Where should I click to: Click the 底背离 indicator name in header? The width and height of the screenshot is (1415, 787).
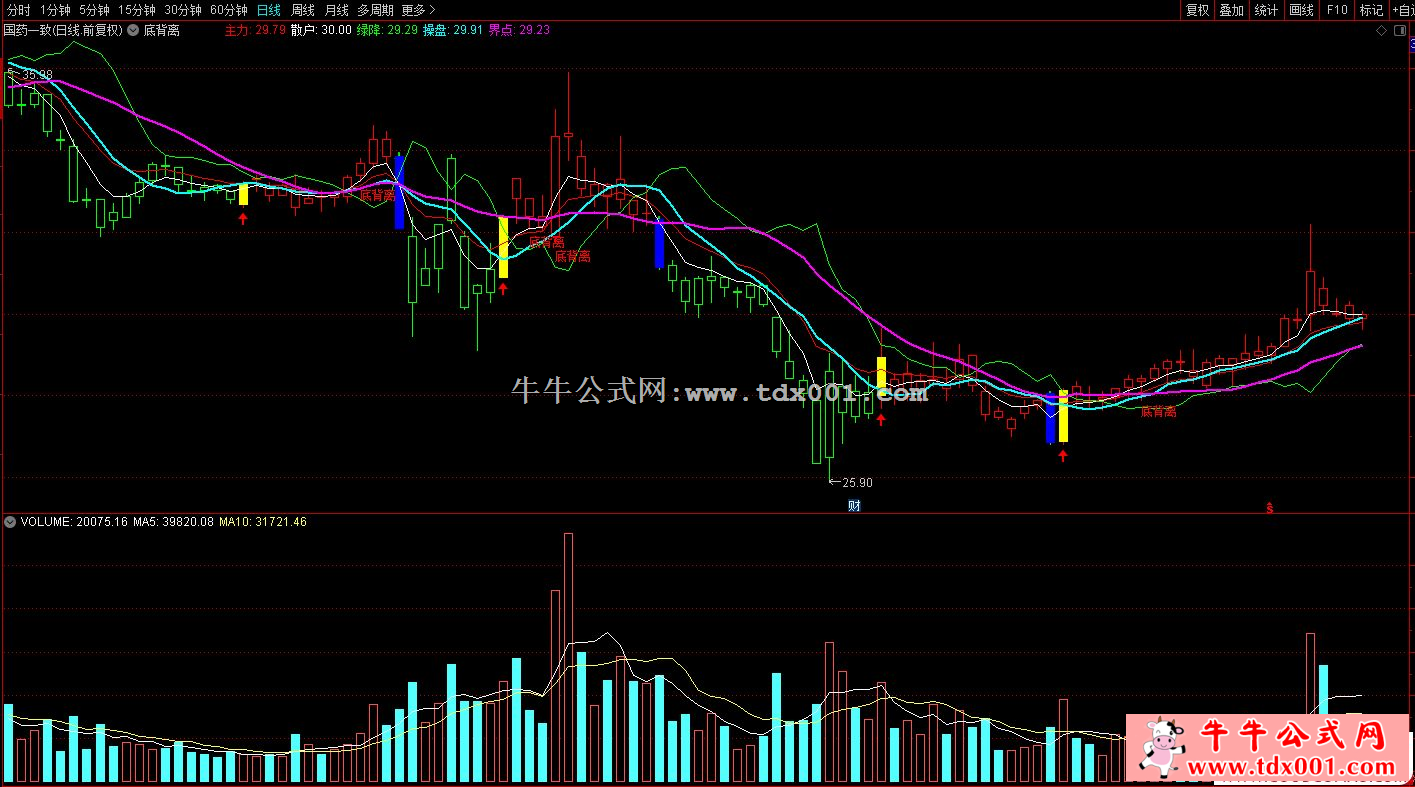pos(162,31)
